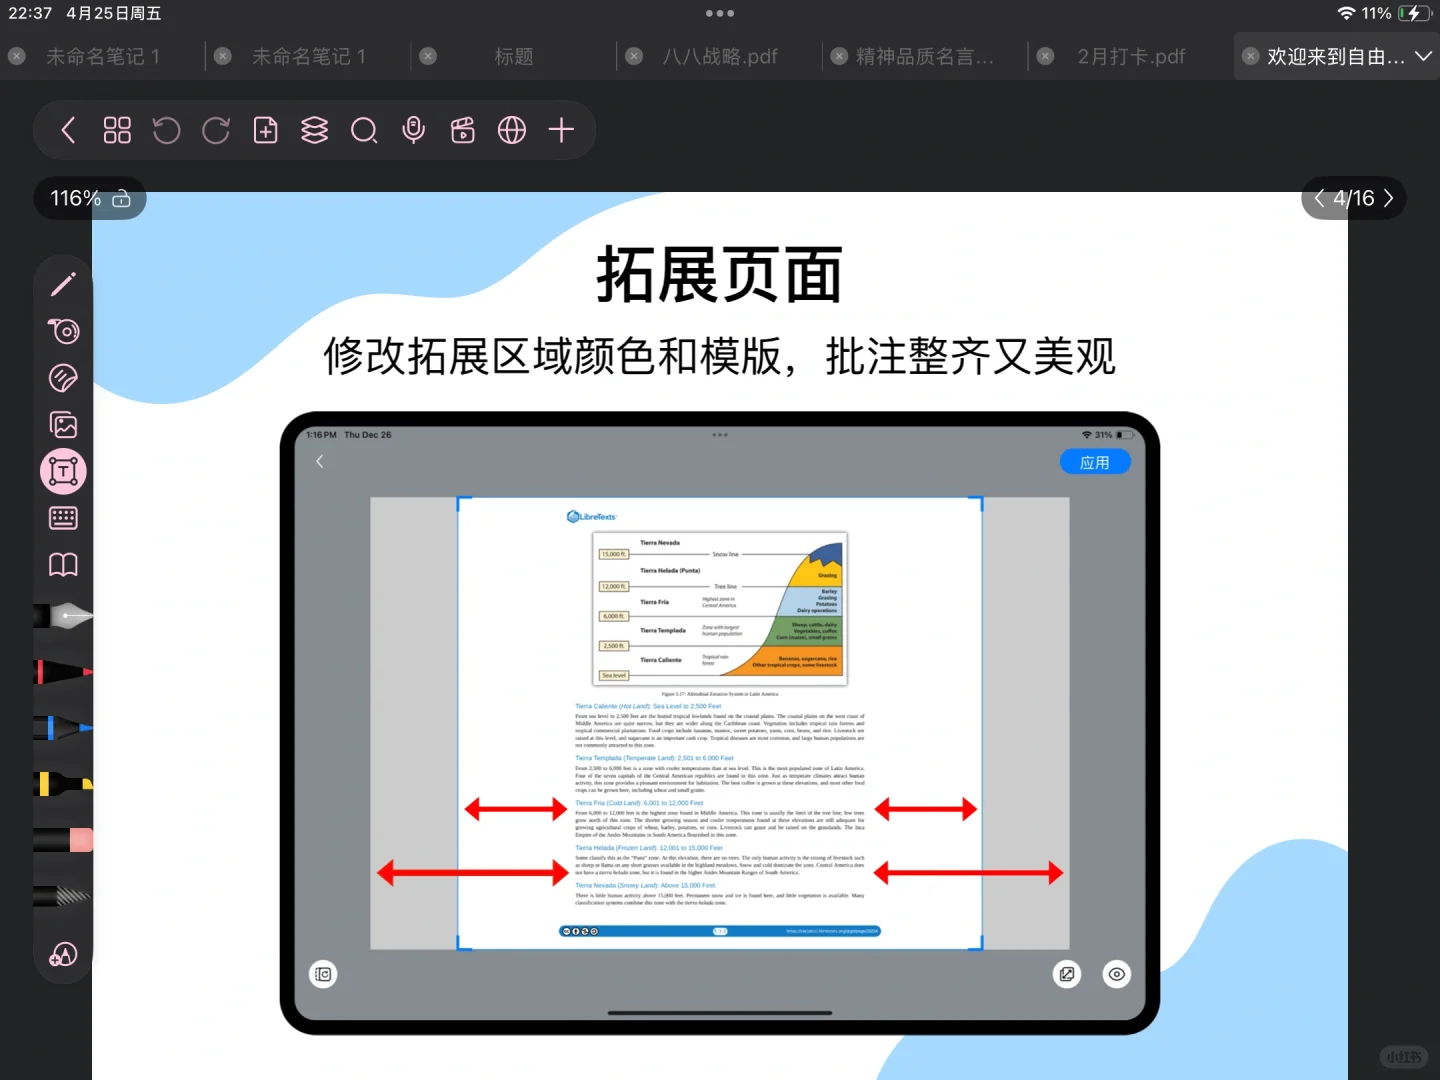Open the on-screen keyboard tool
Screen dimensions: 1440x1080
click(x=63, y=518)
